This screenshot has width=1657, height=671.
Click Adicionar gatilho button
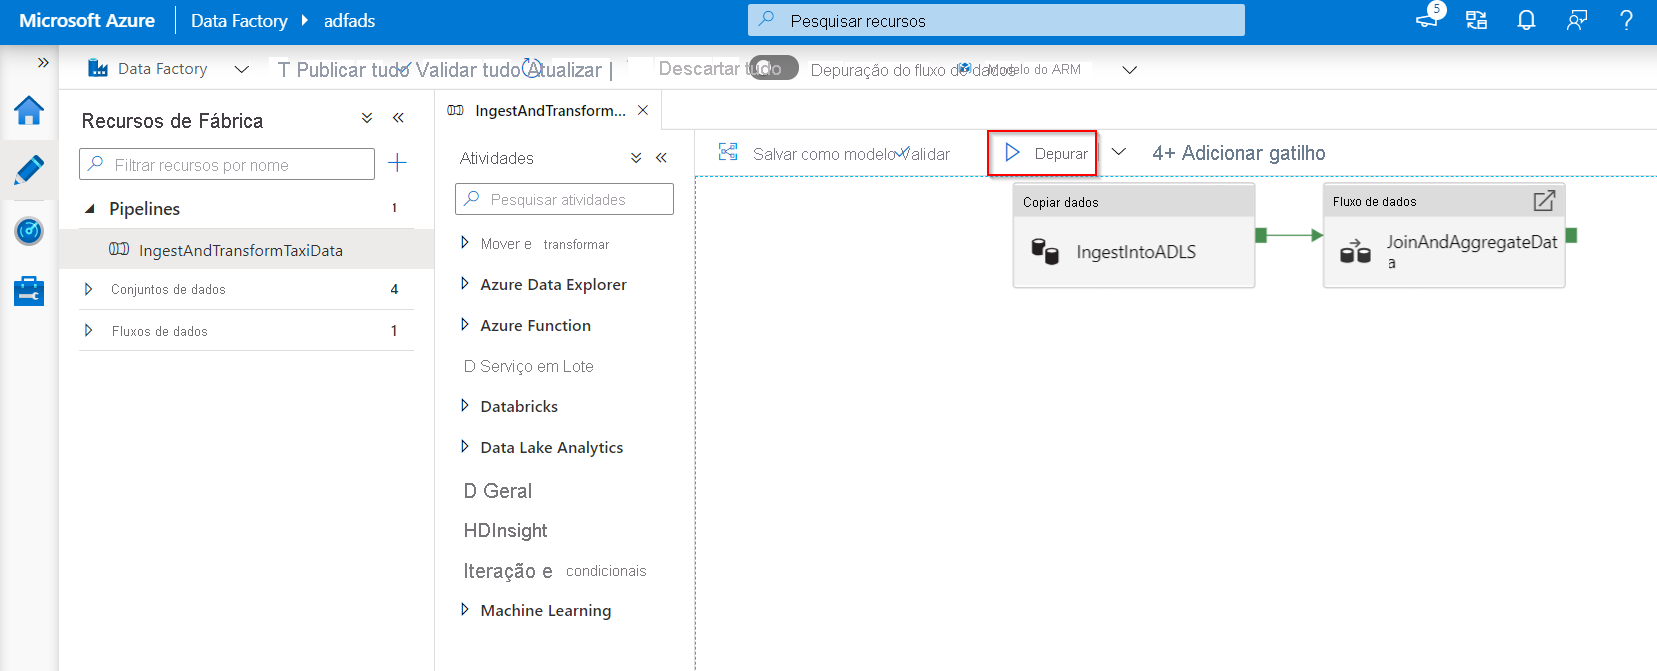[x=1239, y=153]
